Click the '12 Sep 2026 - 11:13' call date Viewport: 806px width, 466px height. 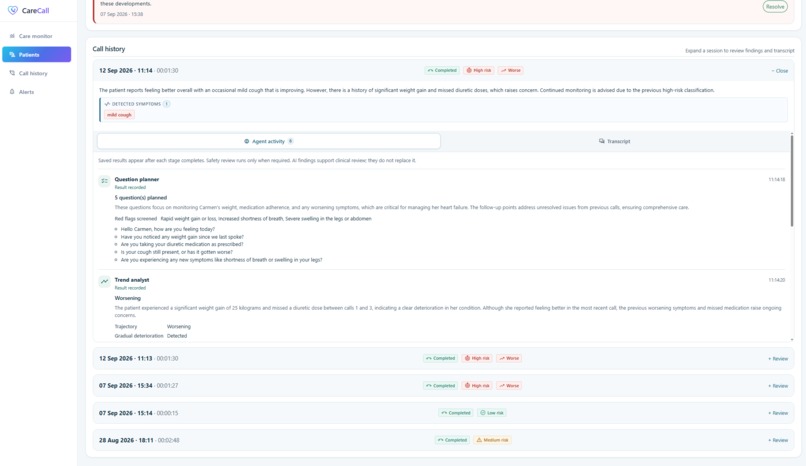125,359
